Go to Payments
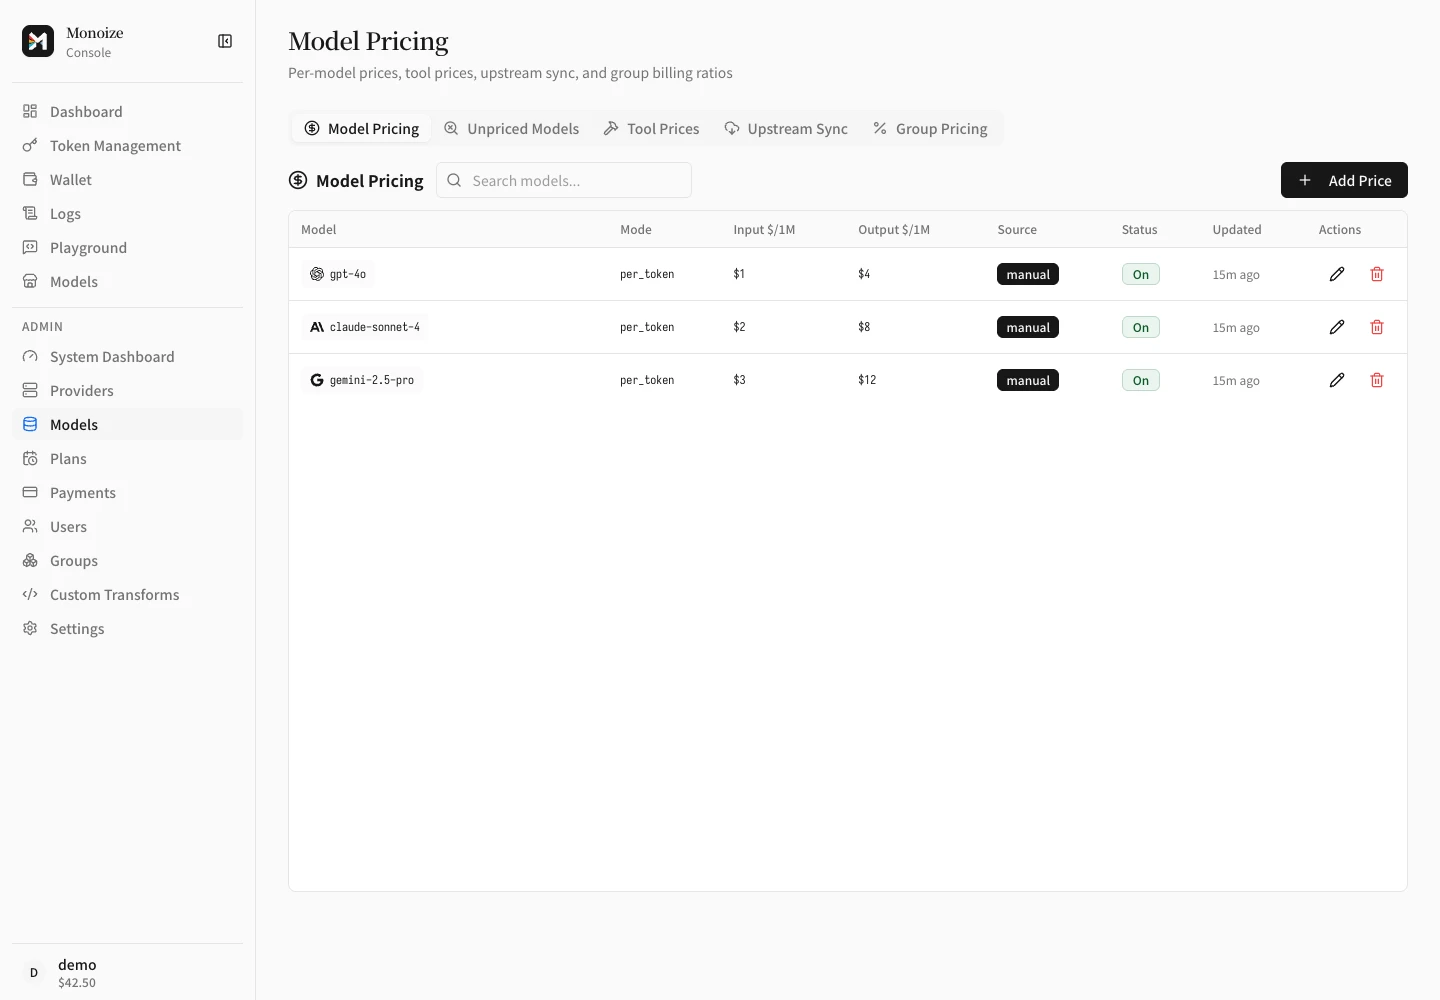This screenshot has height=1000, width=1440. (x=128, y=493)
